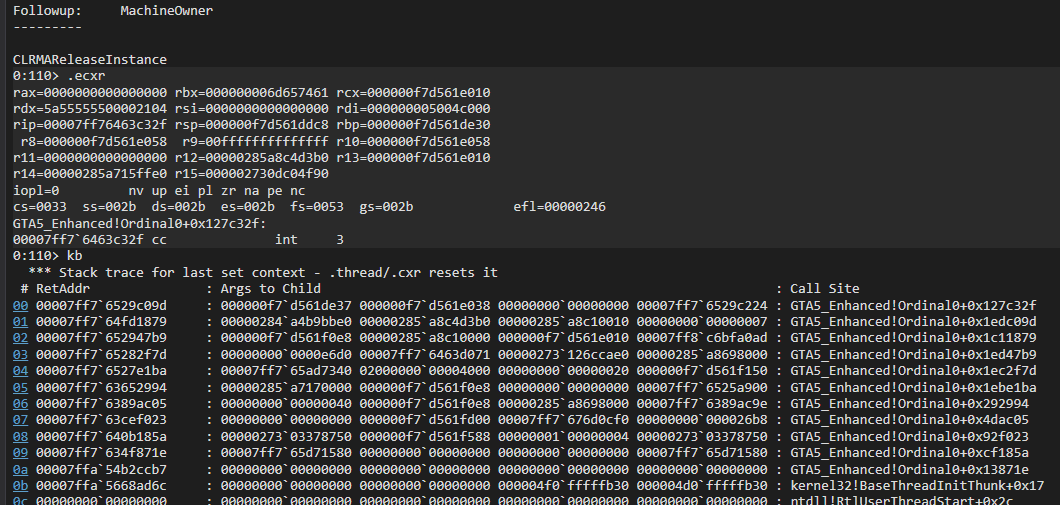Open stack frame 07 link
The height and width of the screenshot is (505, 1060).
tap(20, 420)
